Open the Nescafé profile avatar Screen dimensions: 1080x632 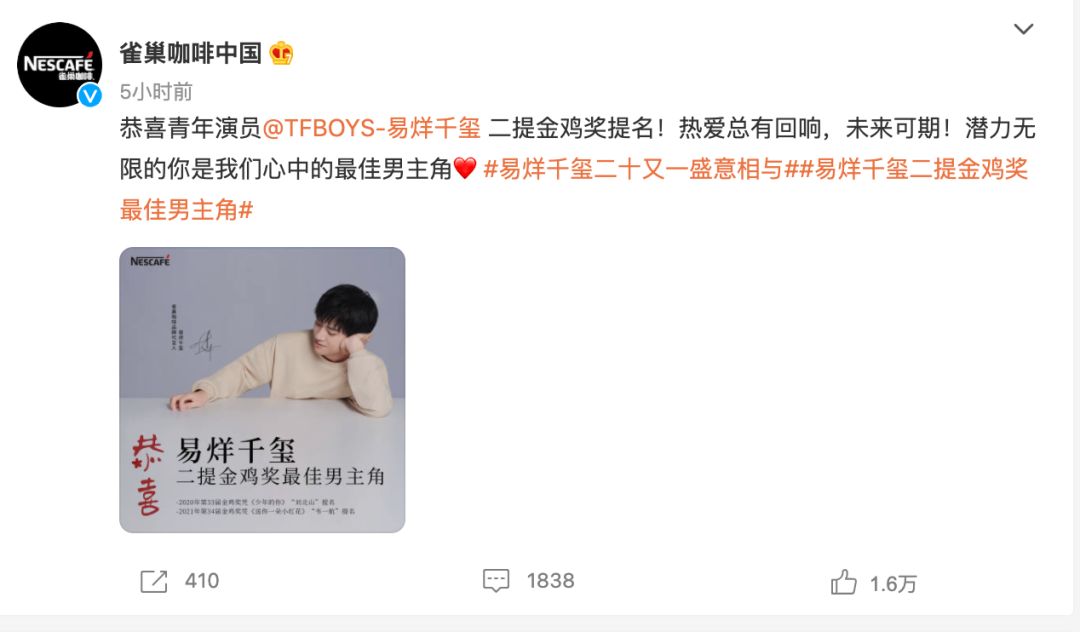tap(59, 64)
